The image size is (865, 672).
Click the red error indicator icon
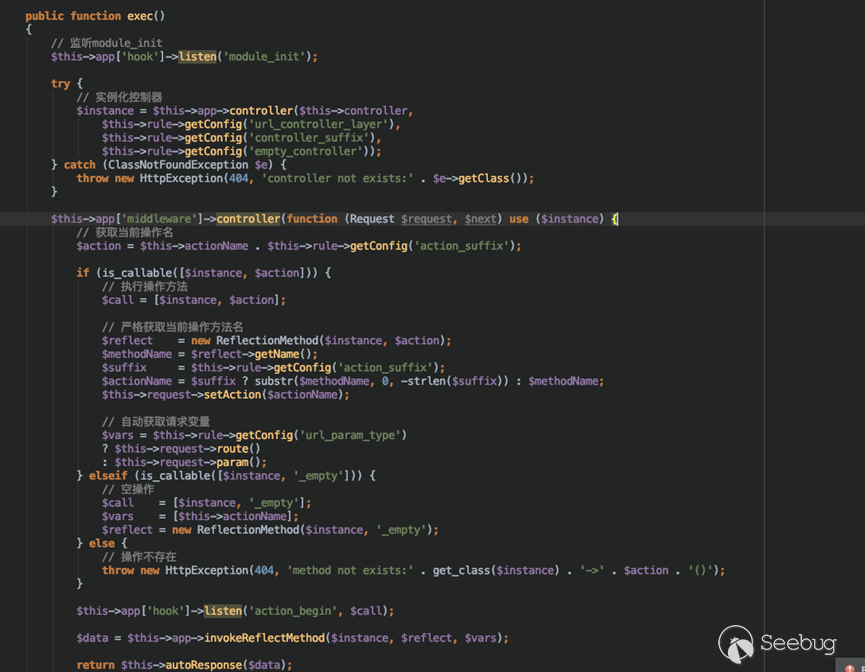tap(849, 667)
